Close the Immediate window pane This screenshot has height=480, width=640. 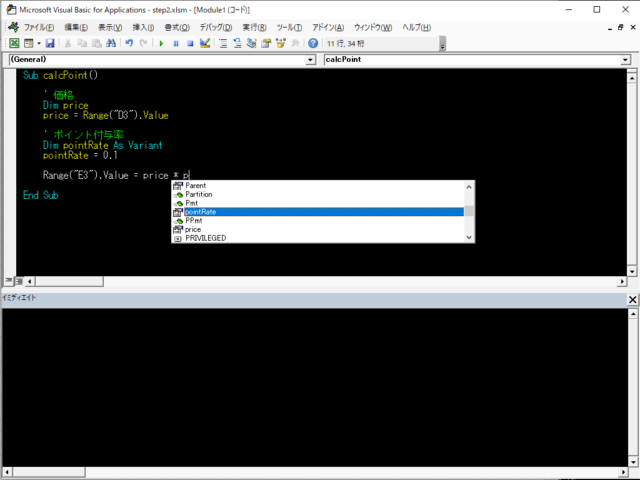[x=632, y=300]
